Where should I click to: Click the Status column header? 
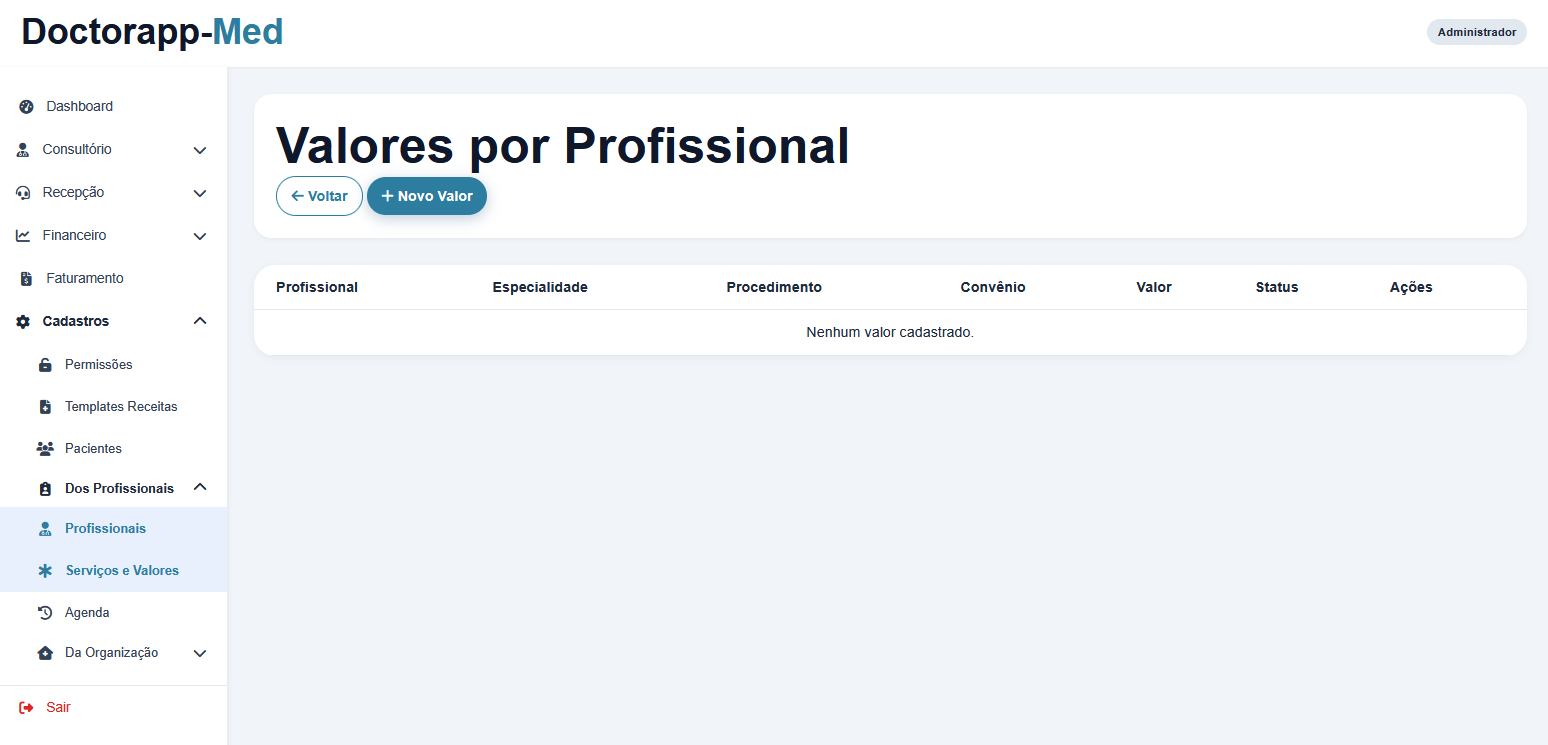pos(1277,287)
